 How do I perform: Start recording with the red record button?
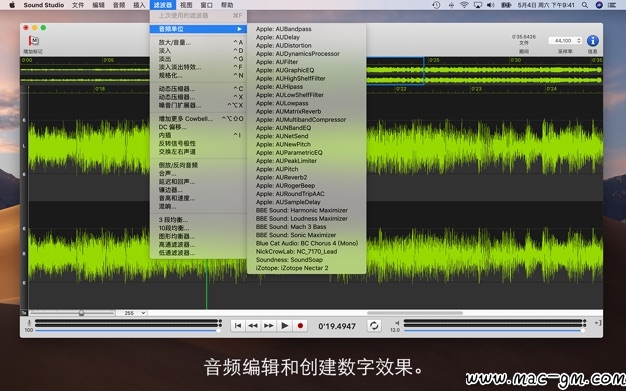[x=300, y=326]
